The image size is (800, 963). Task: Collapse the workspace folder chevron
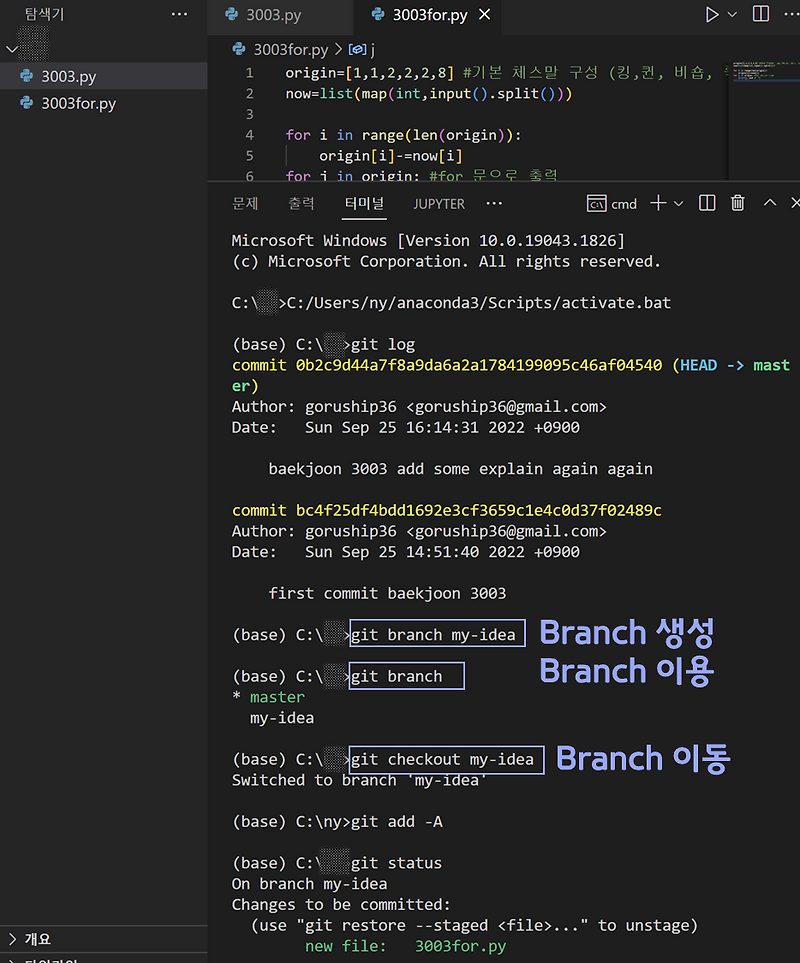point(12,49)
